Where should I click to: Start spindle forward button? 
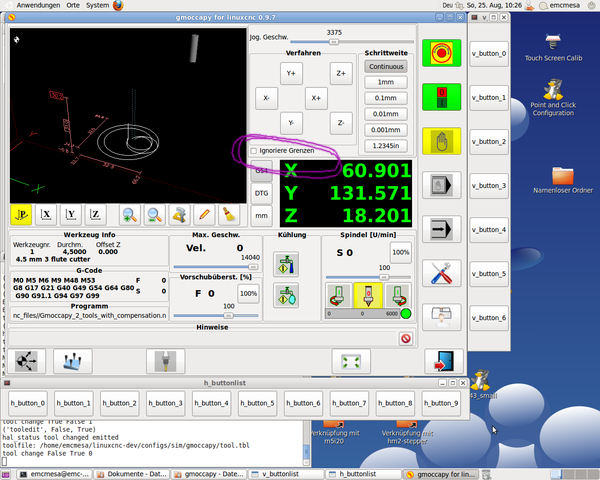398,295
